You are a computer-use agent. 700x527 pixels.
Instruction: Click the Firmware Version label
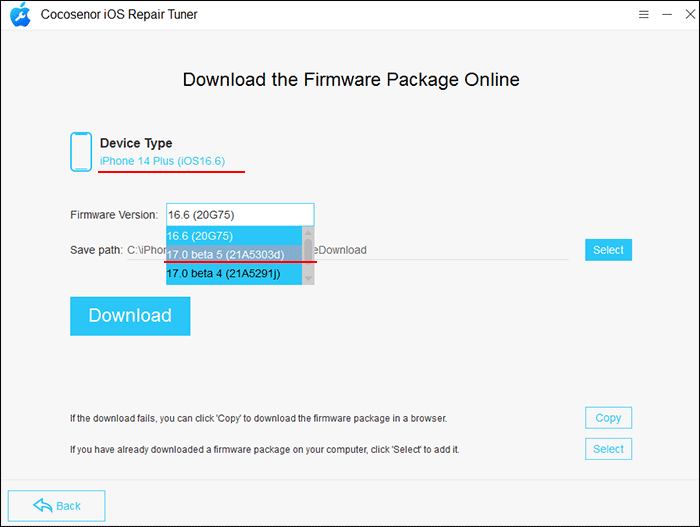click(x=114, y=215)
